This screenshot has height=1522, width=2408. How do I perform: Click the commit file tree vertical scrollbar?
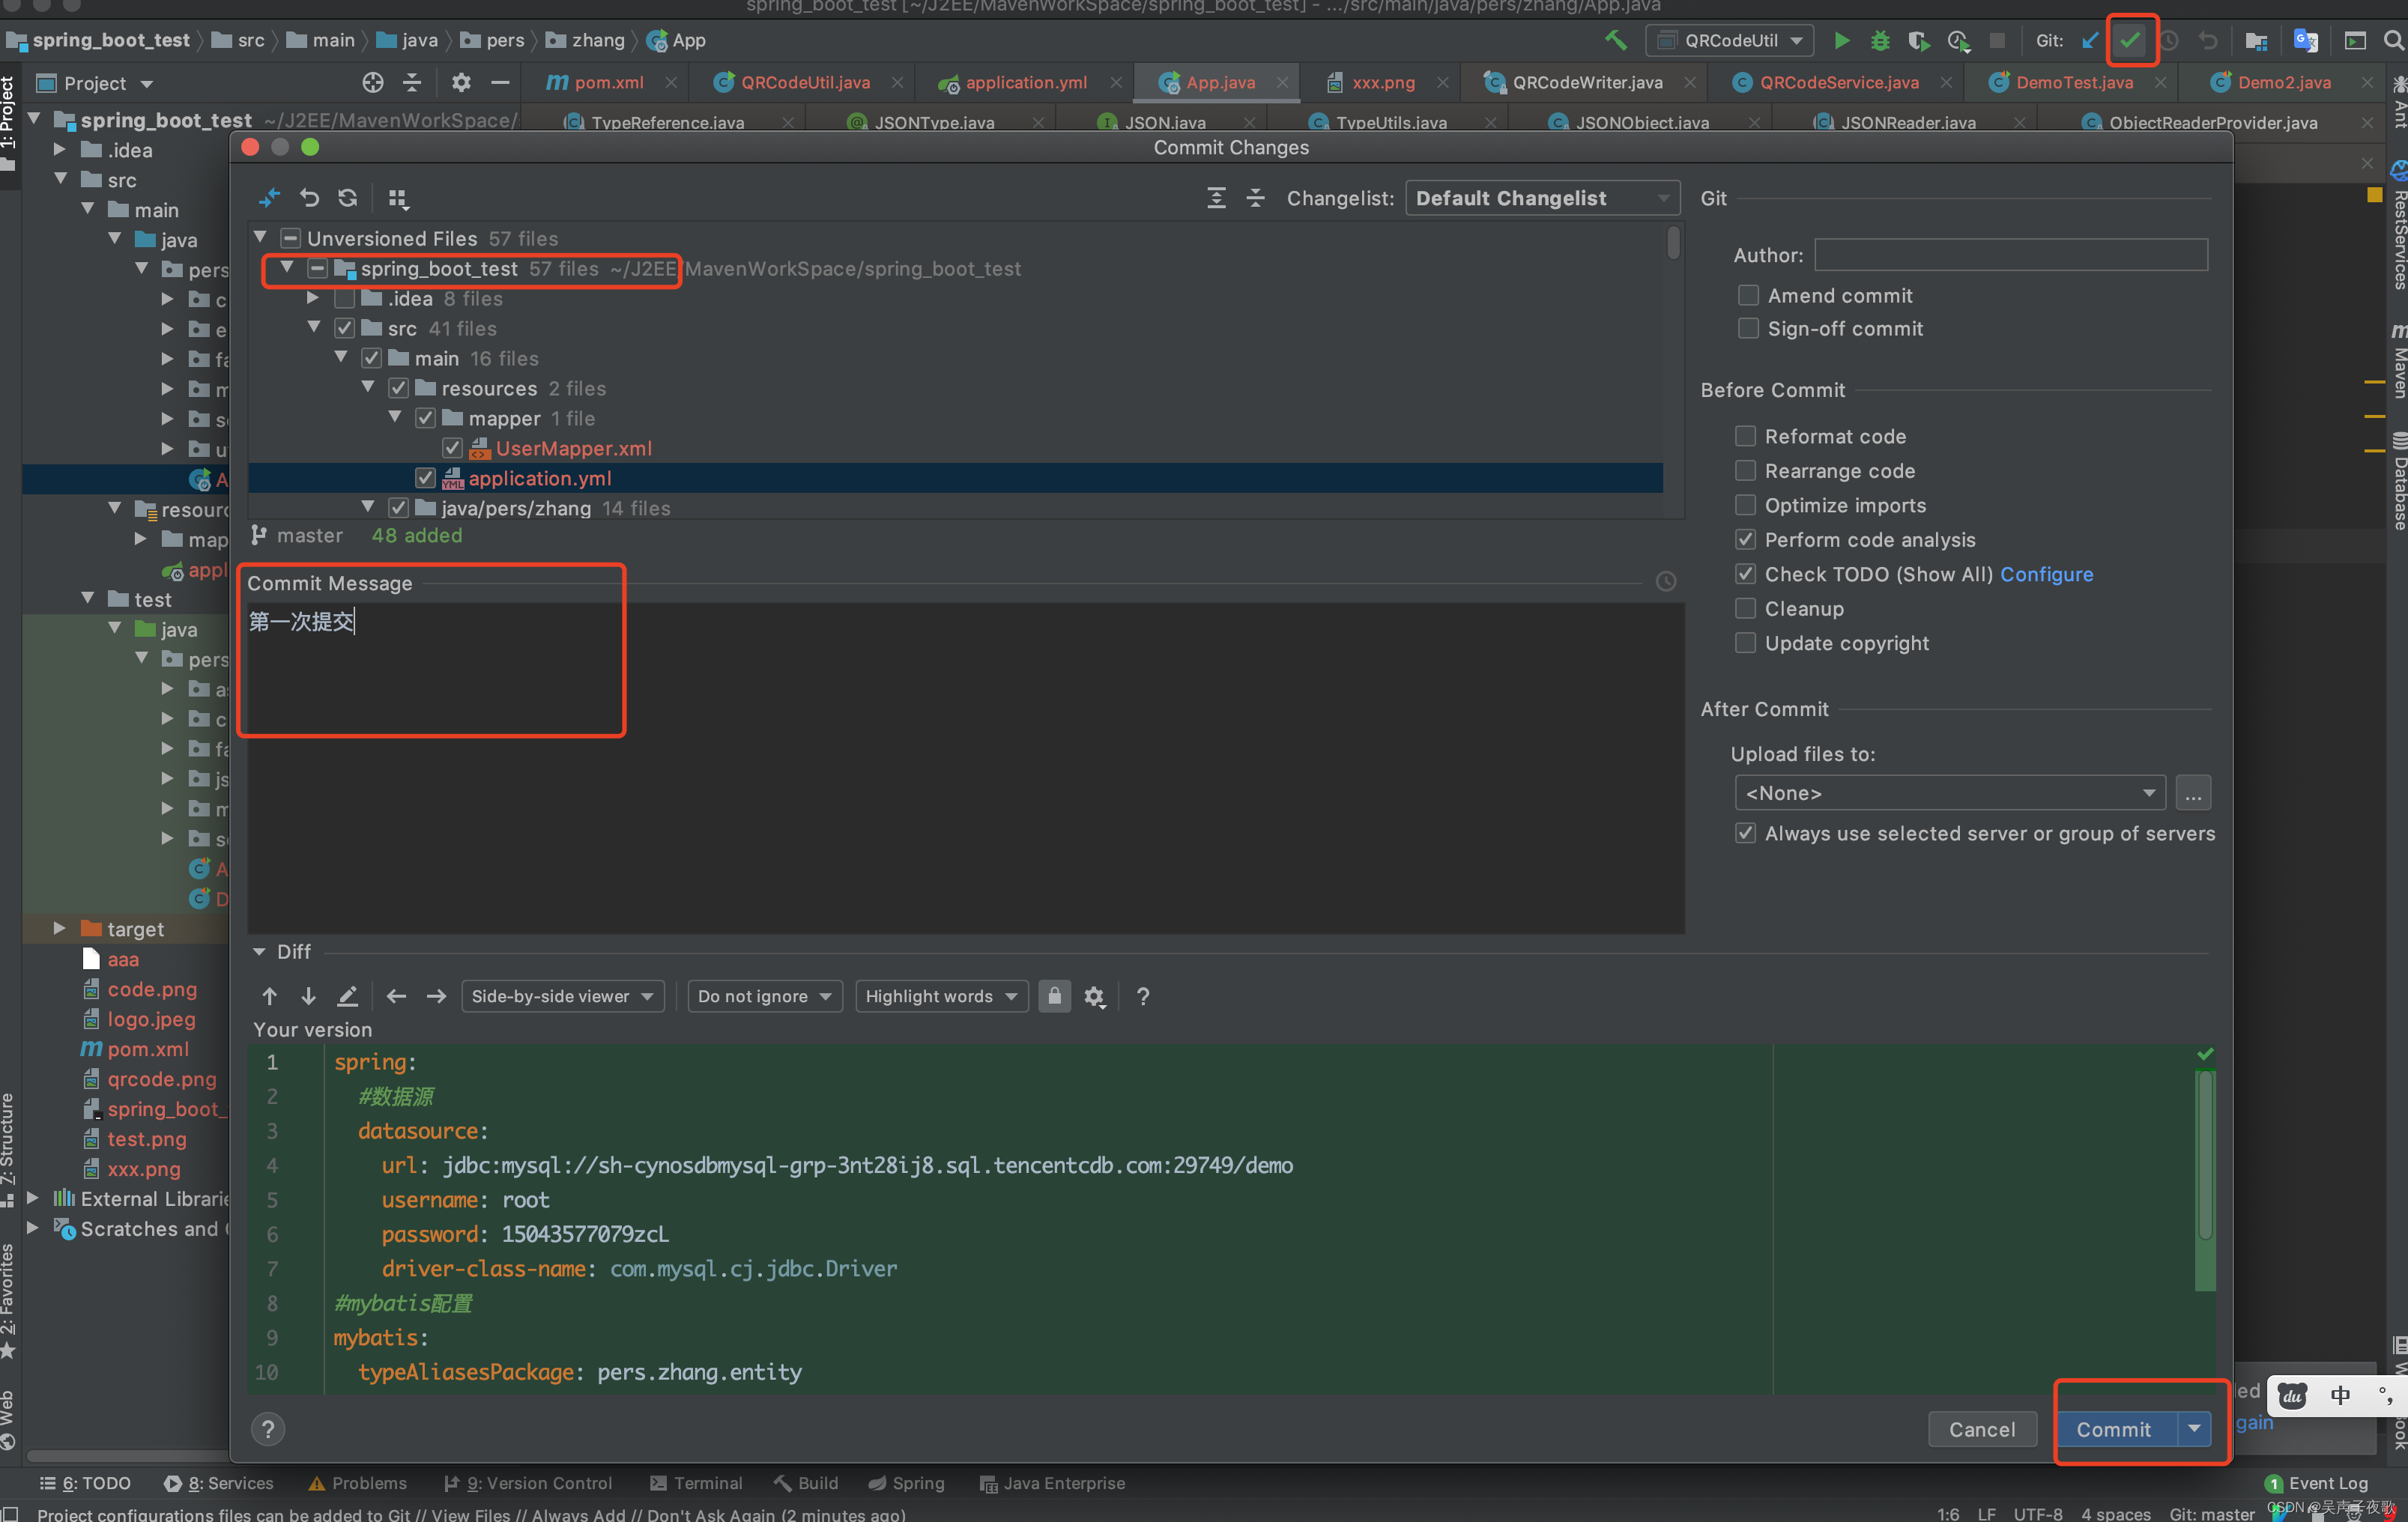point(1673,243)
